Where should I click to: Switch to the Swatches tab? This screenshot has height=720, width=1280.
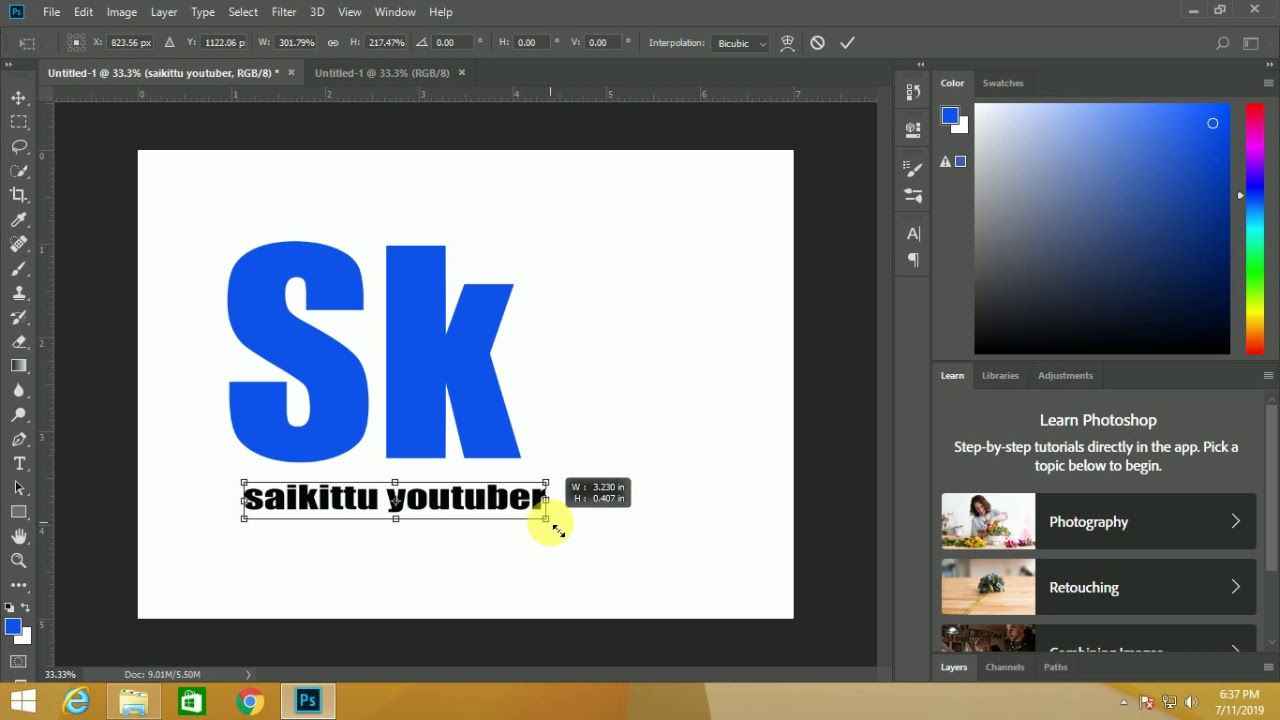(1003, 83)
